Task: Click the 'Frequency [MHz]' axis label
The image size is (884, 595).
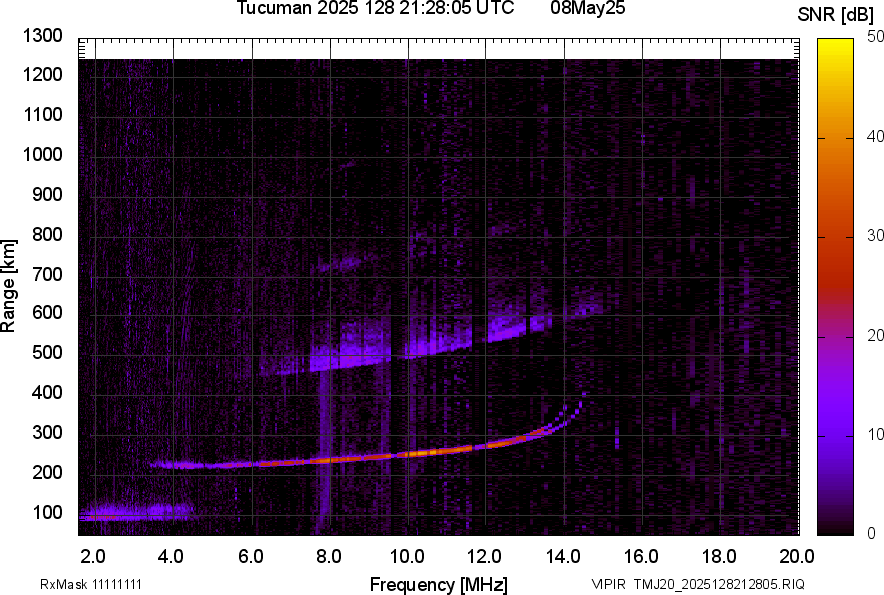Action: pyautogui.click(x=439, y=584)
